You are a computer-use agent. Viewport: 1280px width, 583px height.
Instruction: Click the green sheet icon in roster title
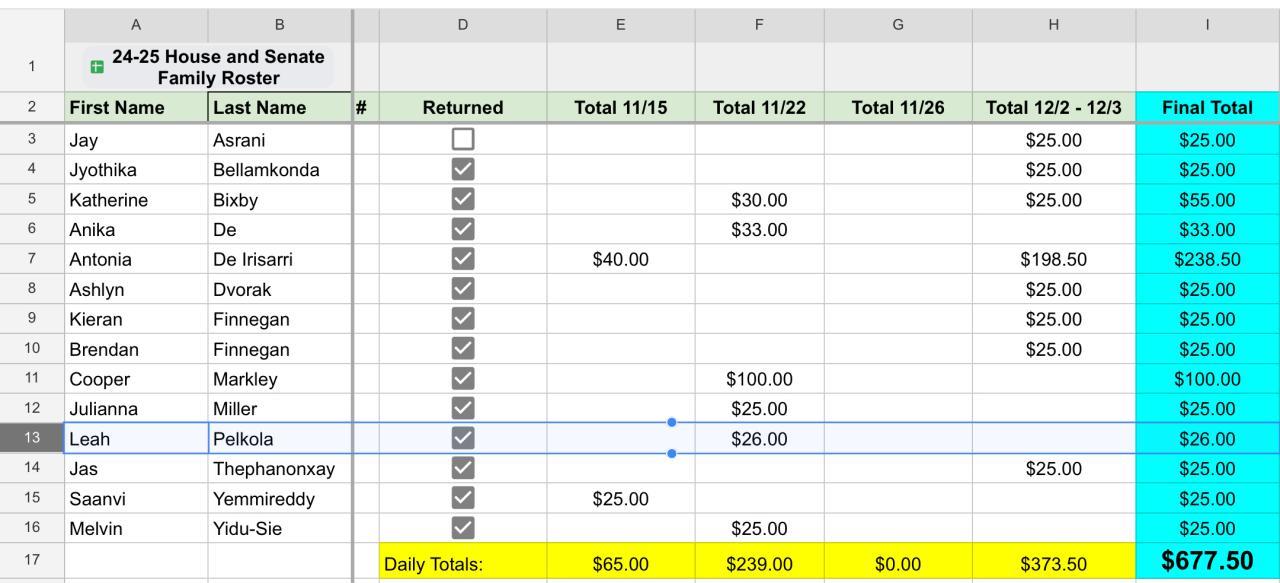tap(97, 67)
